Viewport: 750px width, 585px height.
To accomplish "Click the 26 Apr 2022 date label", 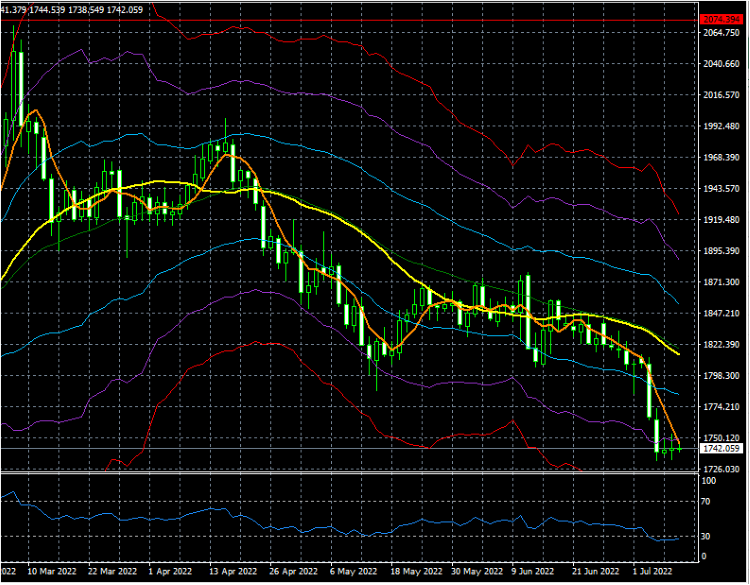I will coord(294,572).
